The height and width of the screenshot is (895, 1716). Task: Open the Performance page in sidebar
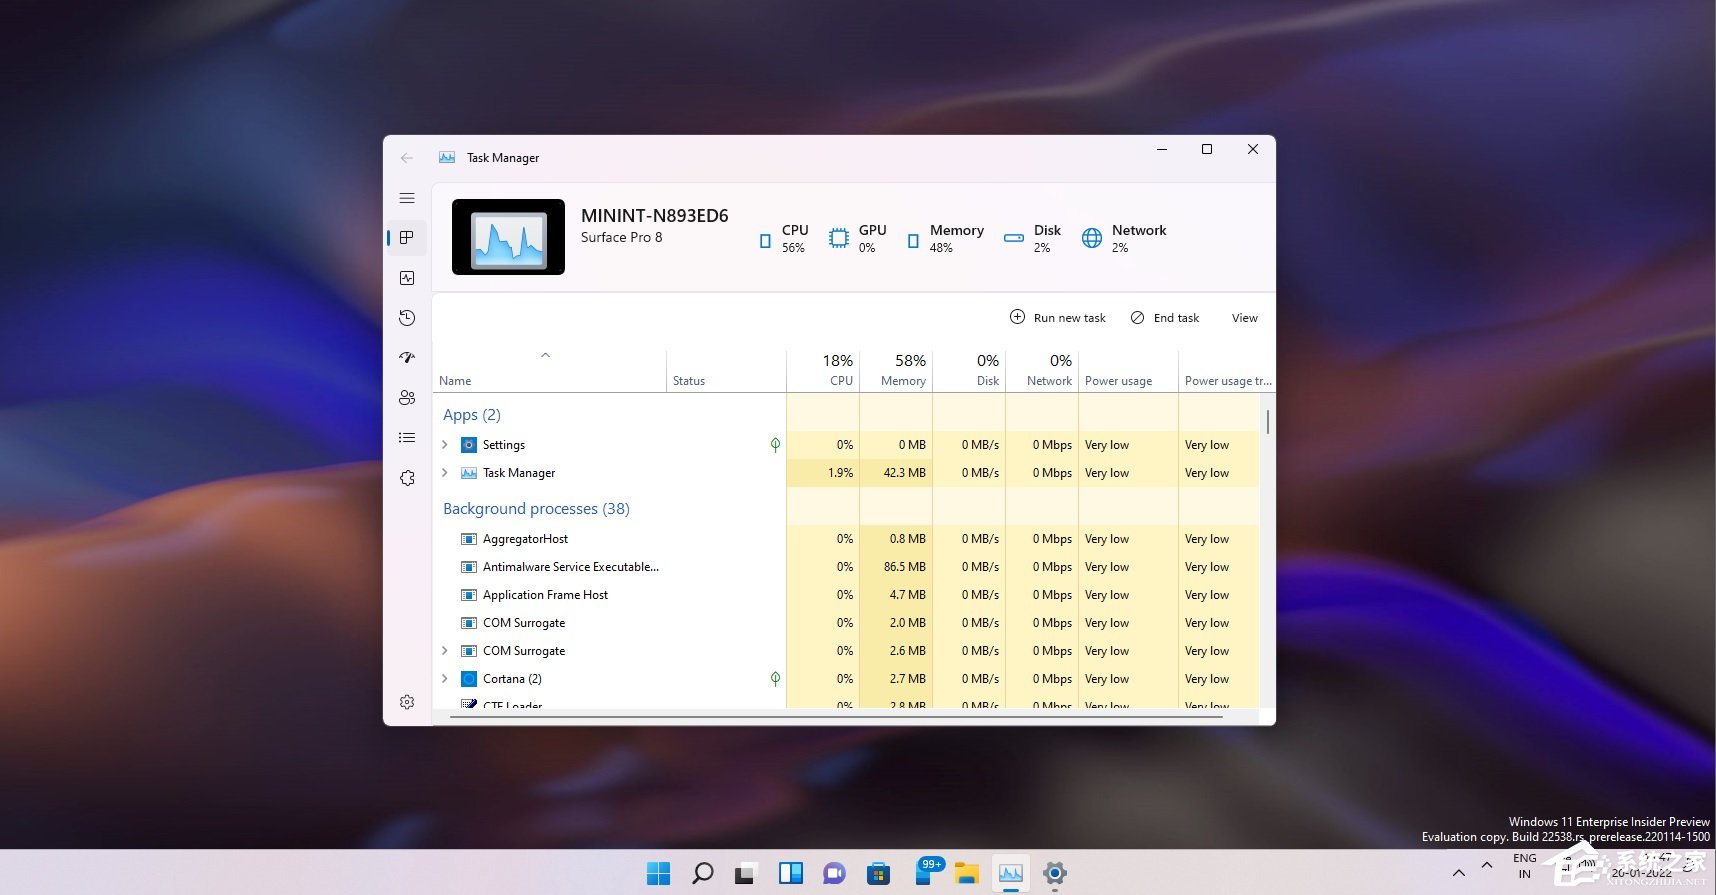coord(407,278)
